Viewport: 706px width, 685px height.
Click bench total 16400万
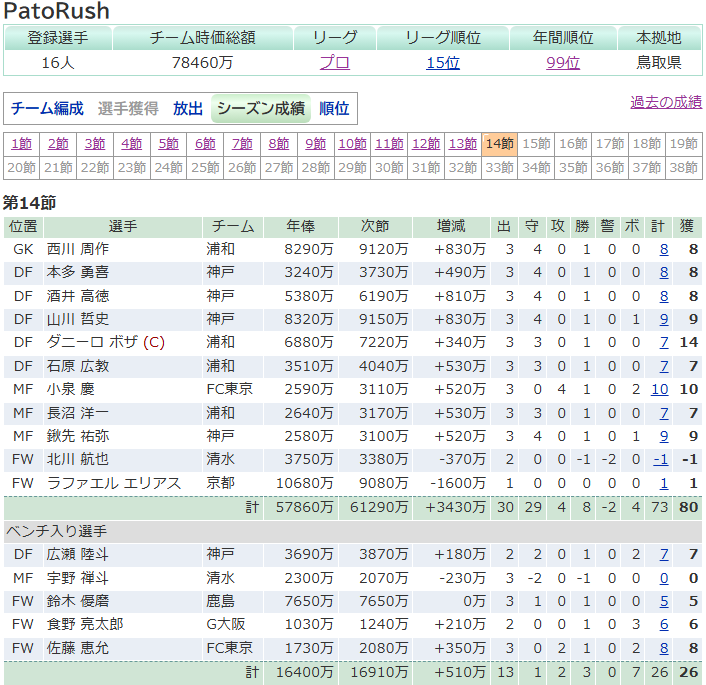click(304, 672)
